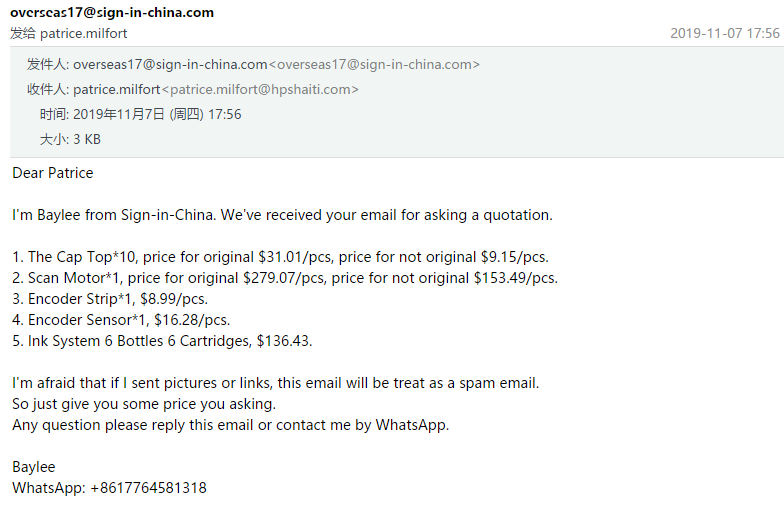Image resolution: width=784 pixels, height=512 pixels.
Task: Click the Encoder Strip price line
Action: coord(110,299)
